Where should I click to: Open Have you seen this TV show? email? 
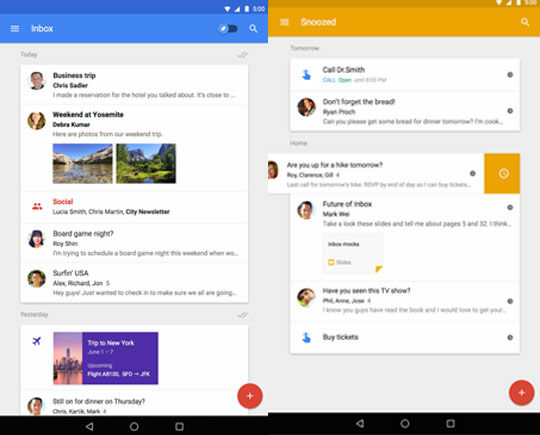pos(405,301)
